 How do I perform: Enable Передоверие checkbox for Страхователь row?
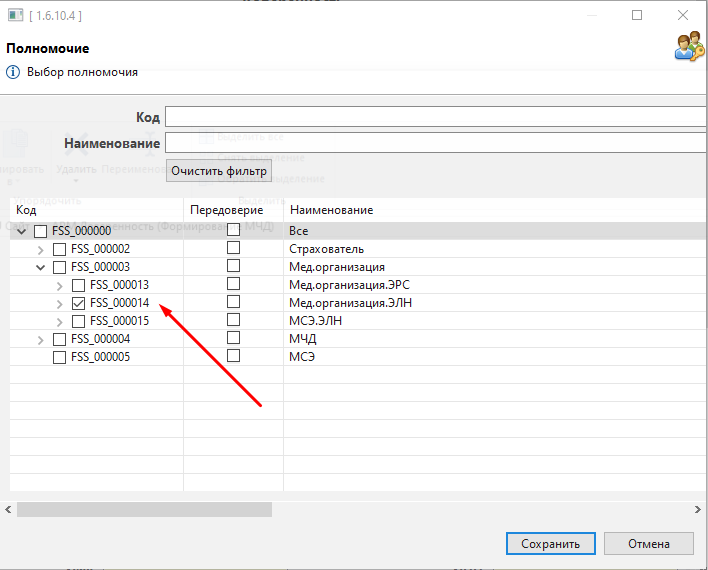pyautogui.click(x=233, y=249)
